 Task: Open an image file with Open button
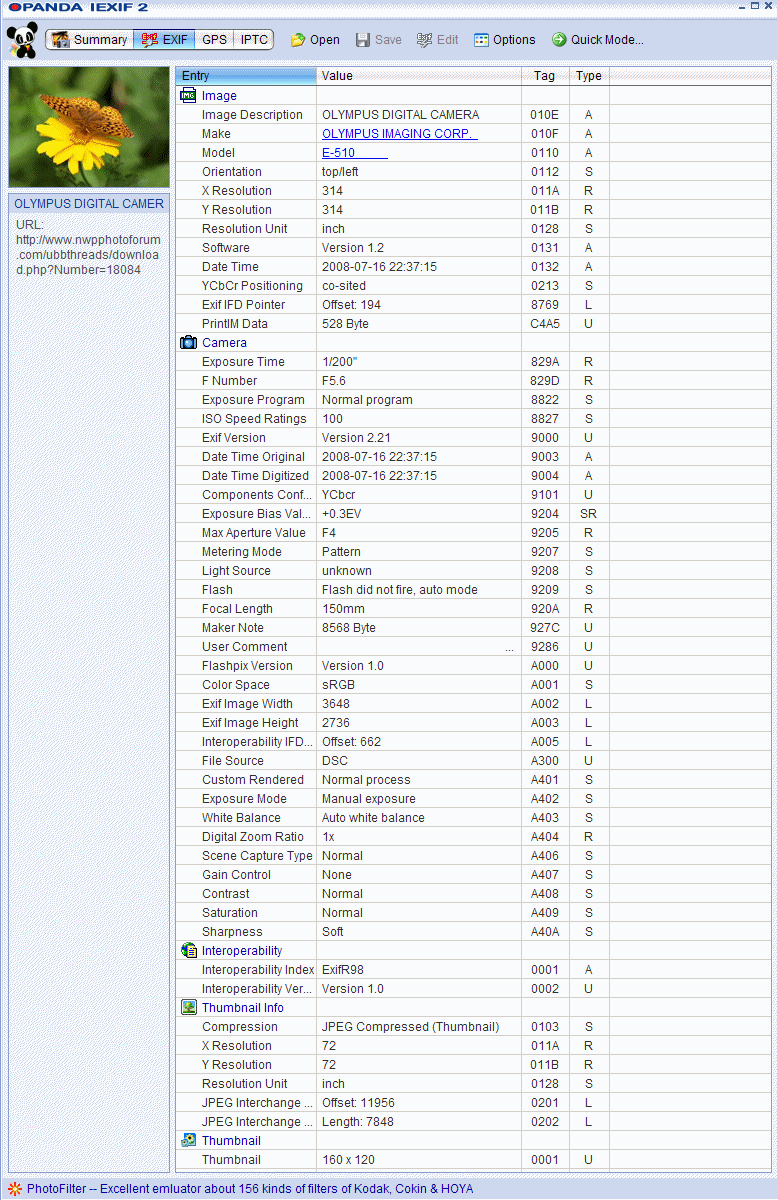pyautogui.click(x=315, y=40)
